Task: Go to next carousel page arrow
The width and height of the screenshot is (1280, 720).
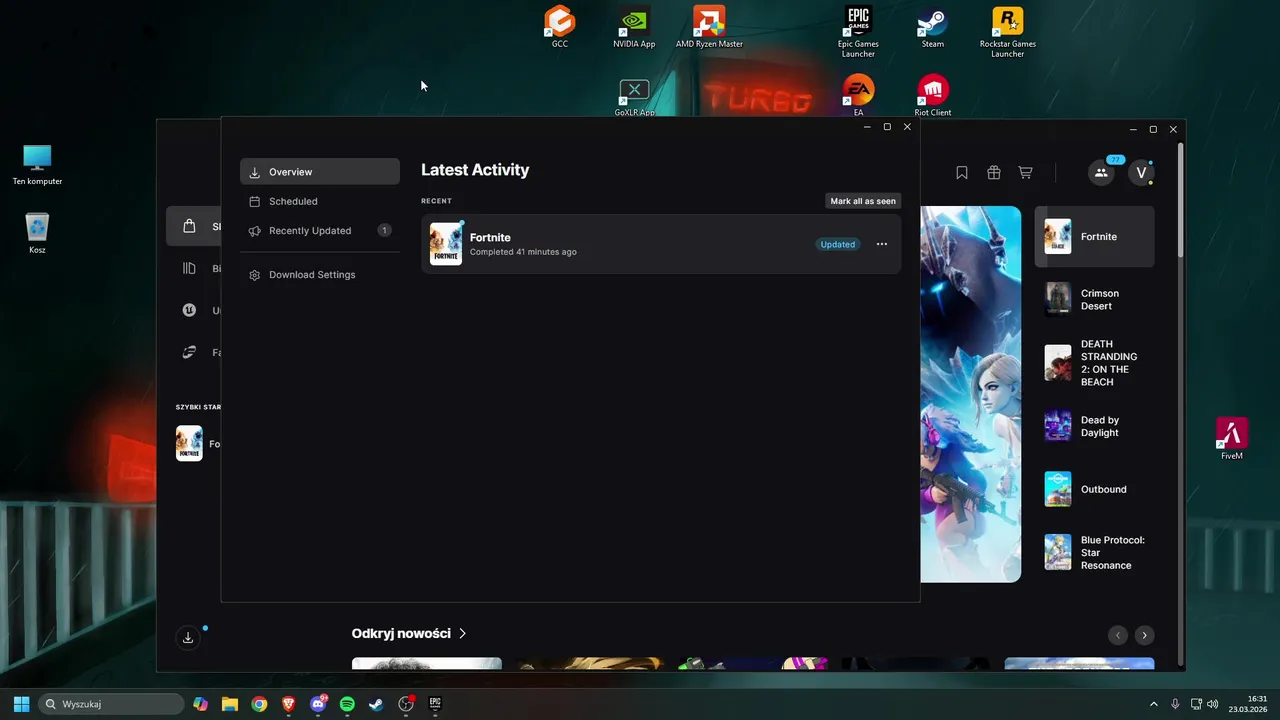Action: point(1144,635)
